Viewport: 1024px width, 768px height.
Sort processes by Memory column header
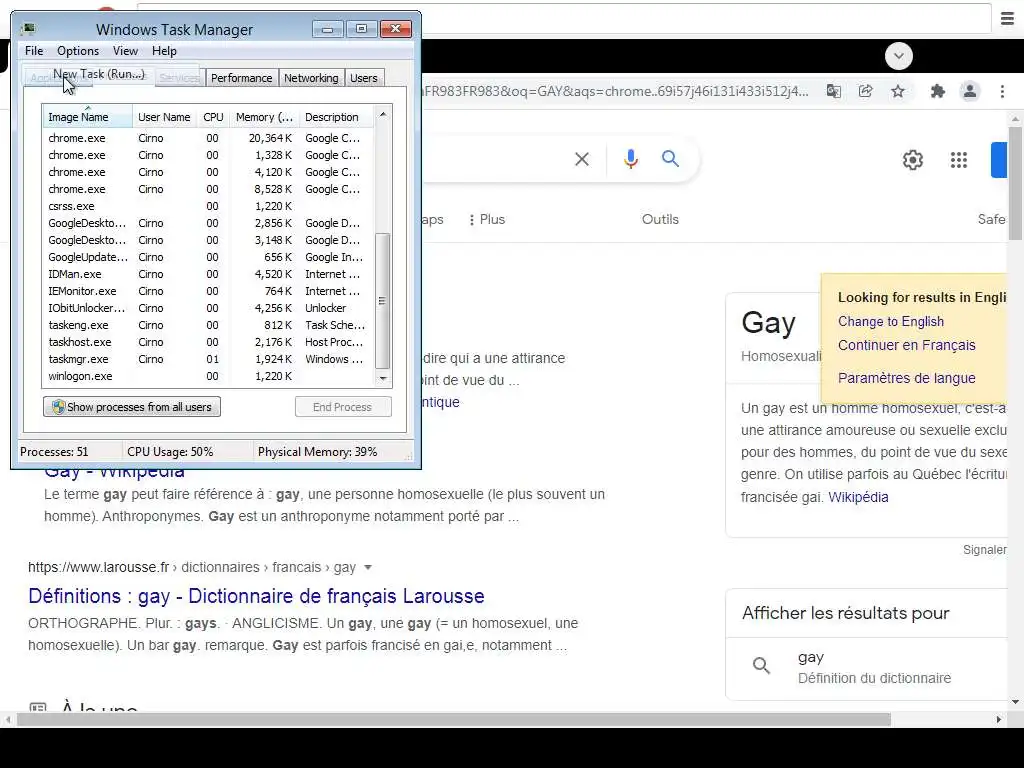pyautogui.click(x=264, y=117)
